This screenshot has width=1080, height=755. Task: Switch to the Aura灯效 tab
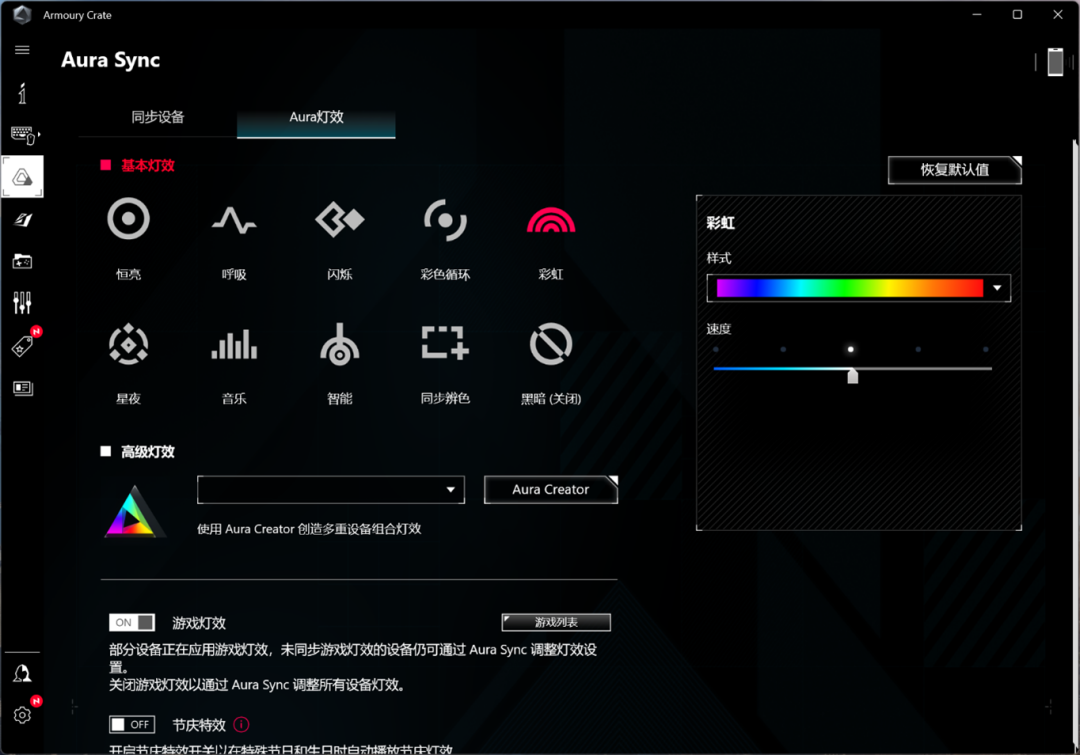click(x=316, y=117)
